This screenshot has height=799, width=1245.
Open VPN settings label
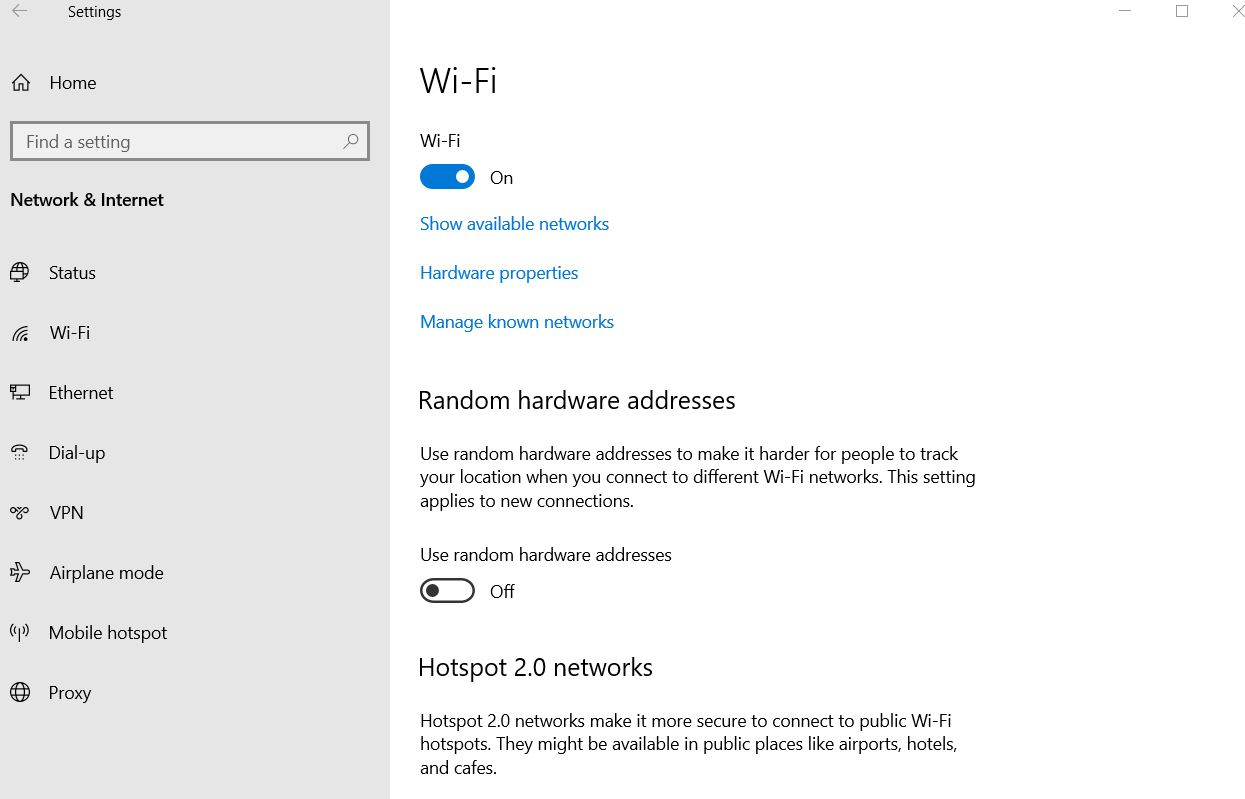pos(67,513)
